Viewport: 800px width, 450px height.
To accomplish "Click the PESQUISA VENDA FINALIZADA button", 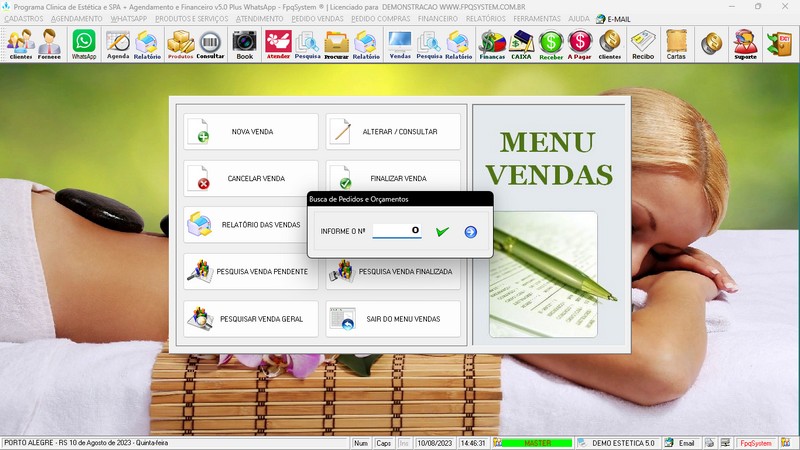I will pos(393,273).
